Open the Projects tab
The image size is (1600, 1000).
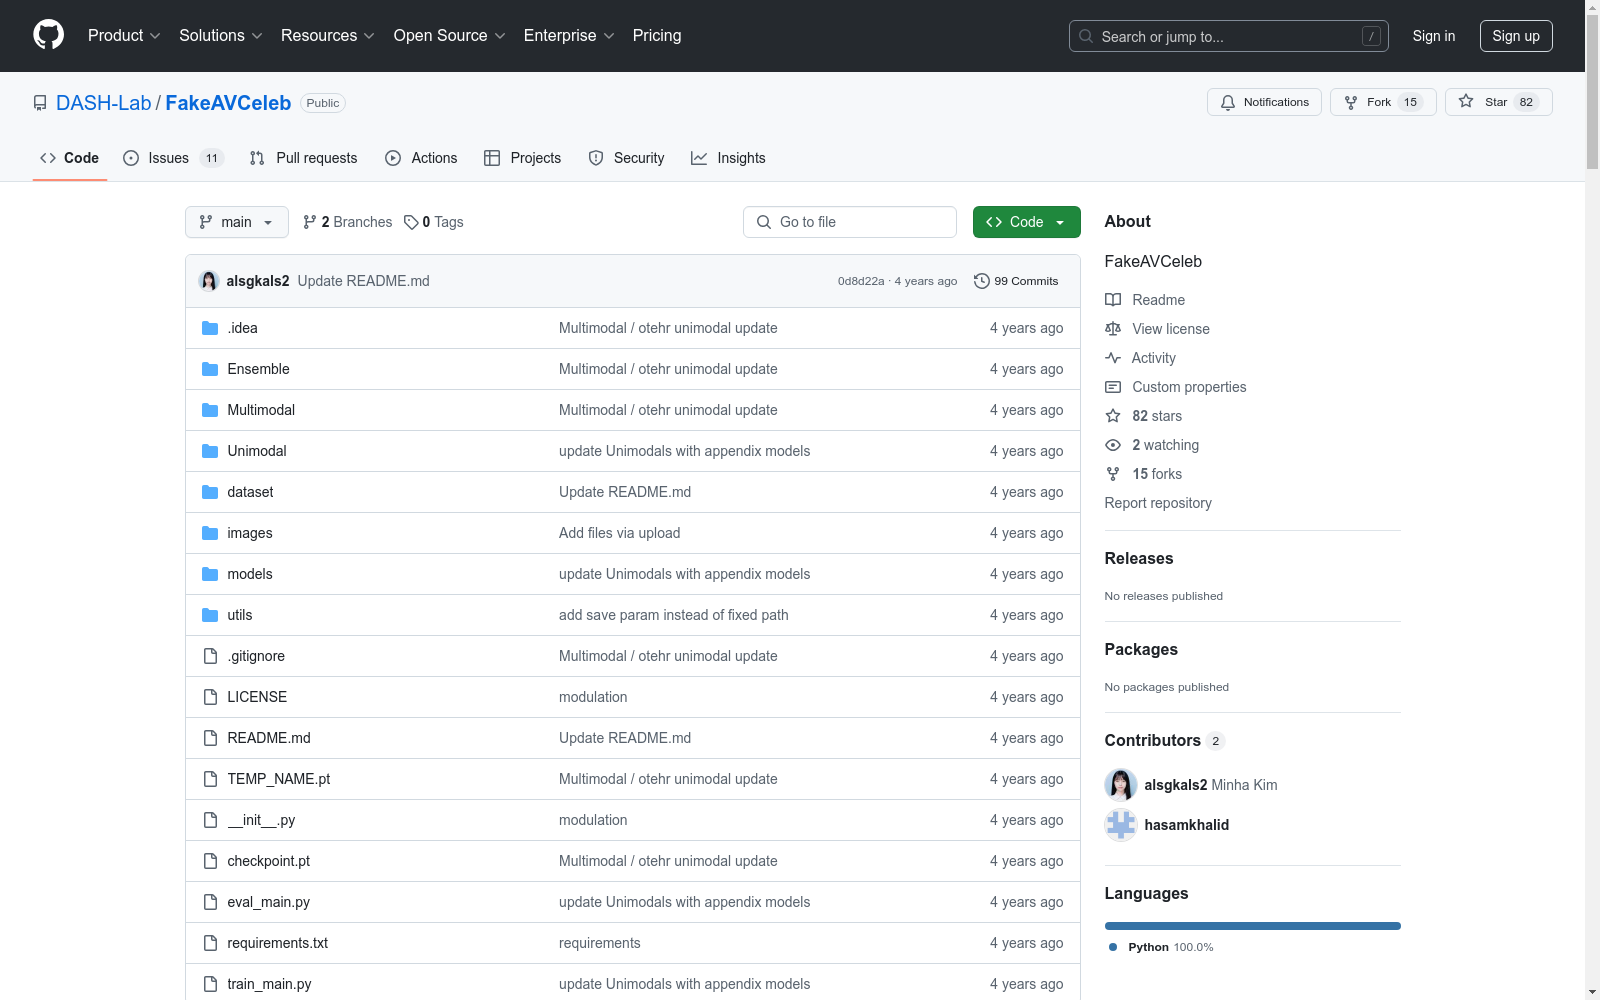coord(522,158)
